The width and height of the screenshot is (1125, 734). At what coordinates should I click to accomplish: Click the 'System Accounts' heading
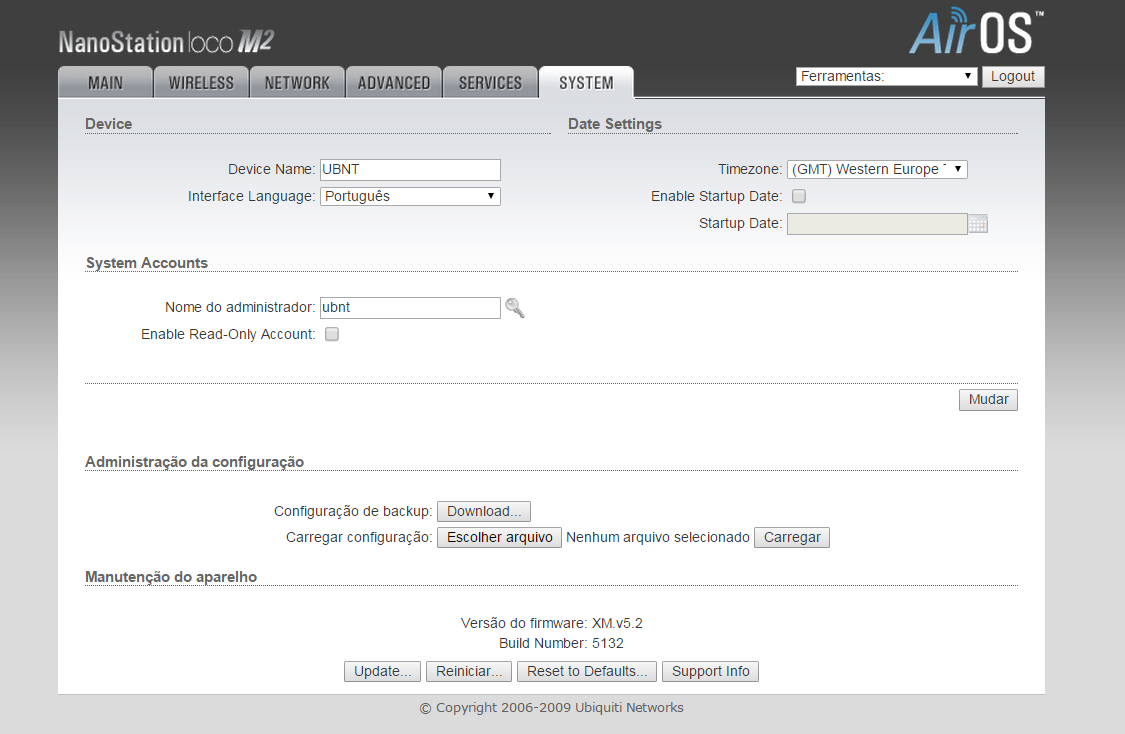click(147, 263)
